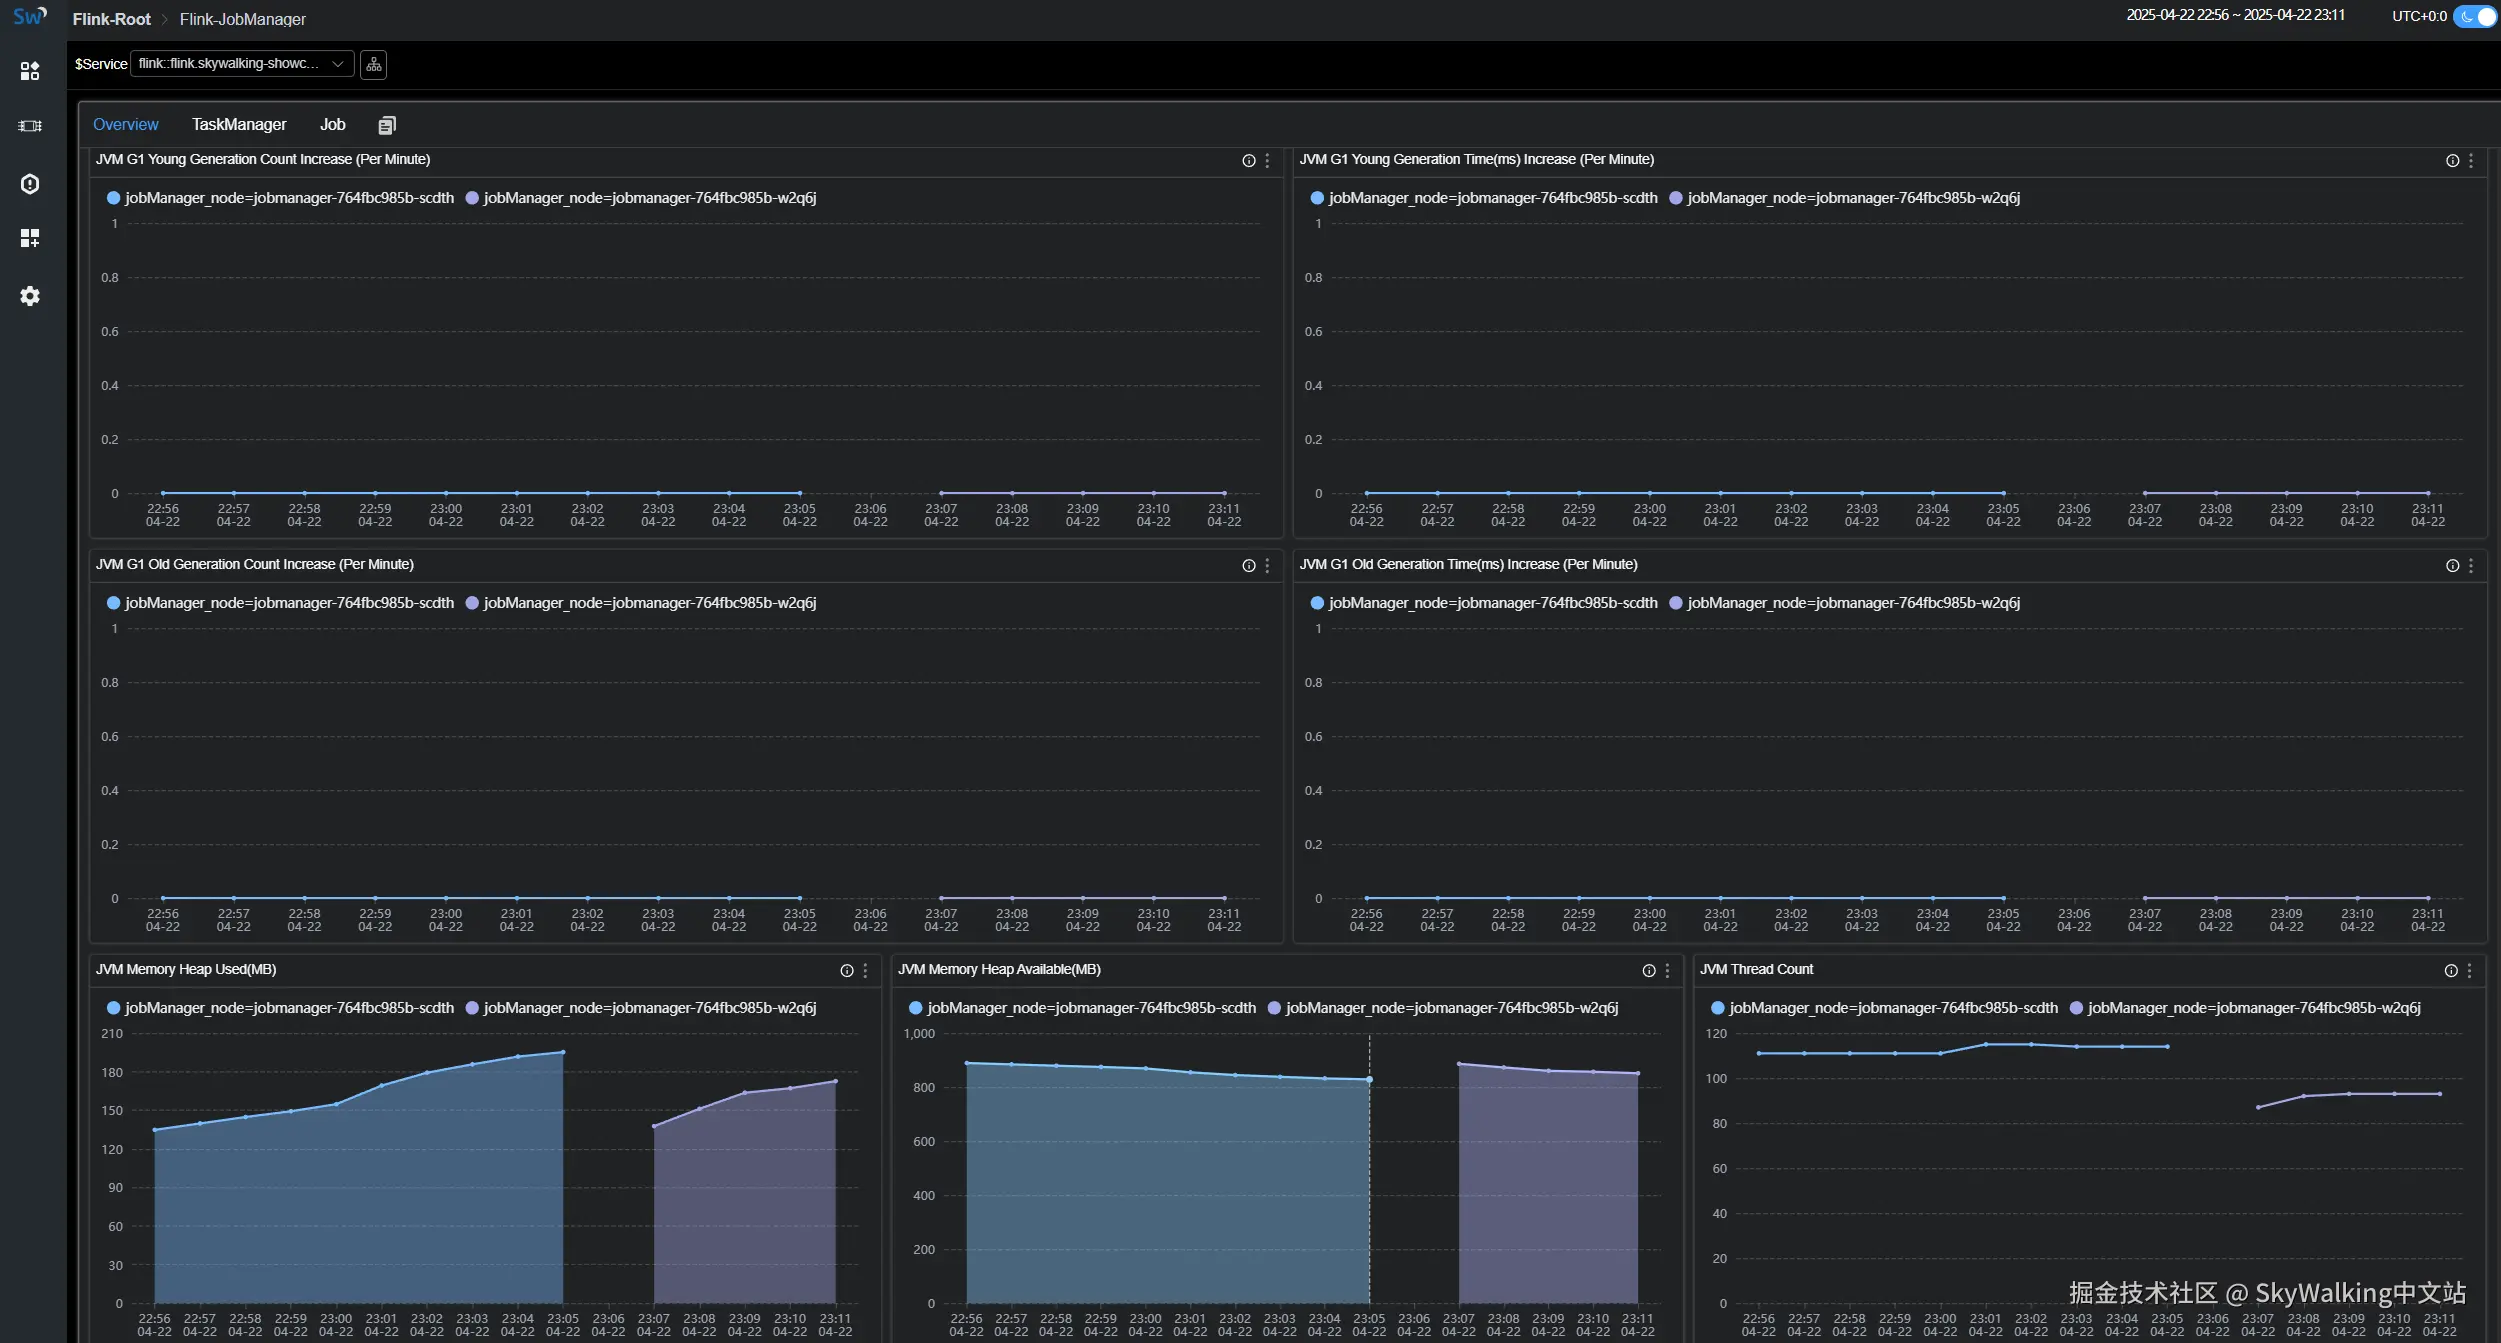Click the topology hierarchy icon beside the service selector
The image size is (2501, 1343).
pyautogui.click(x=373, y=65)
